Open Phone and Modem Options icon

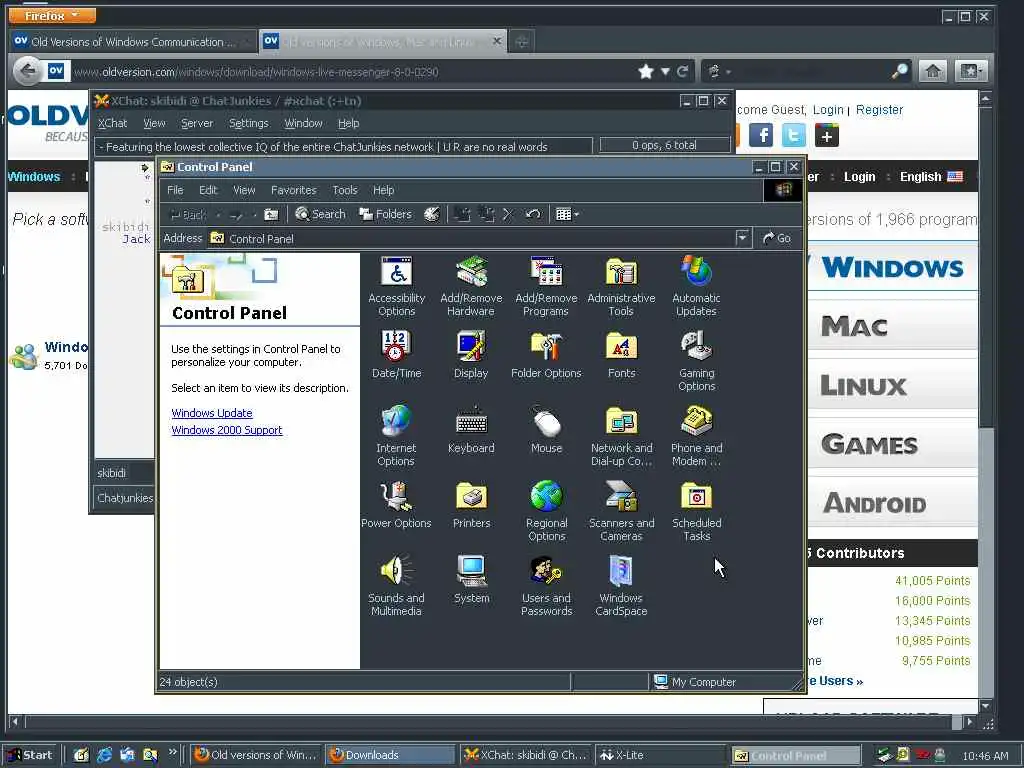(696, 436)
